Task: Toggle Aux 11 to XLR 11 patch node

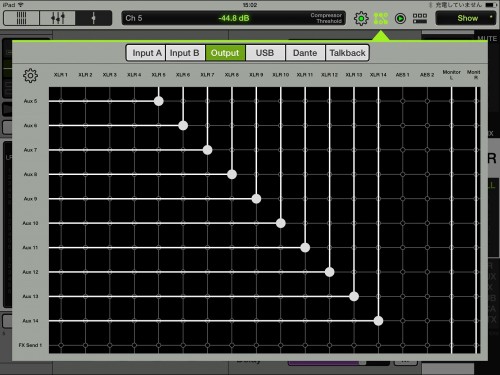Action: click(305, 248)
